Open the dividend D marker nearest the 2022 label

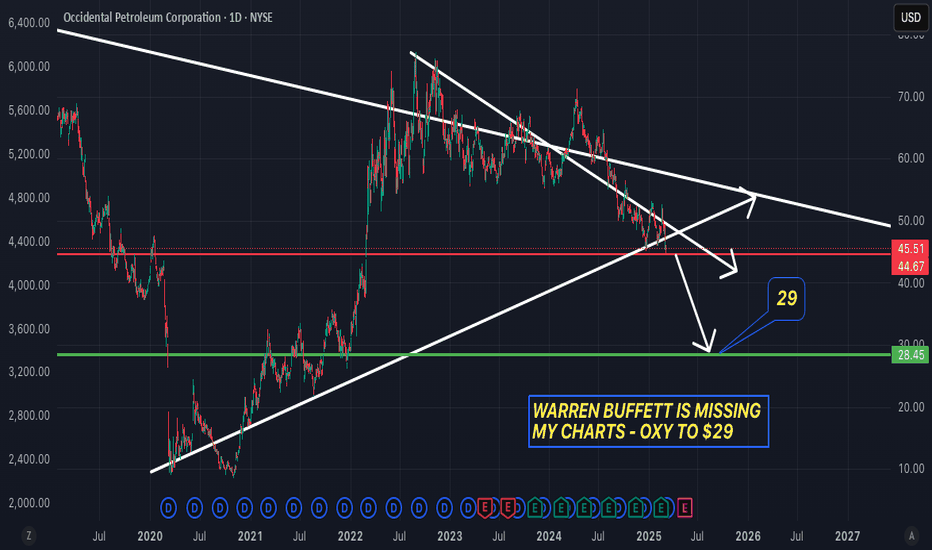coord(345,508)
